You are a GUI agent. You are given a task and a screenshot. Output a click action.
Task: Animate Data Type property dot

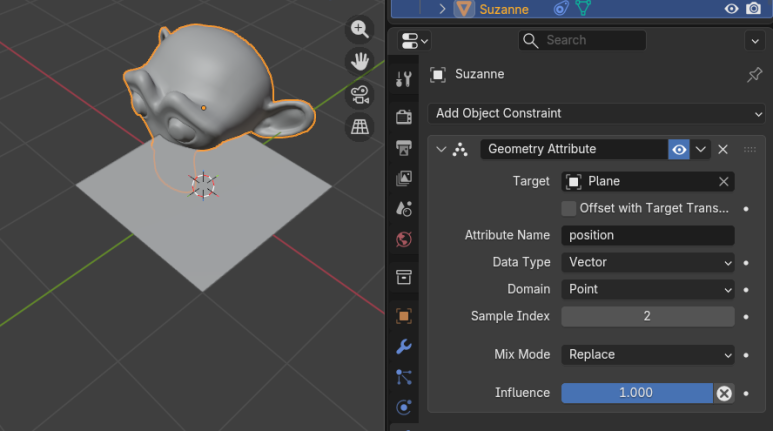[x=746, y=263]
